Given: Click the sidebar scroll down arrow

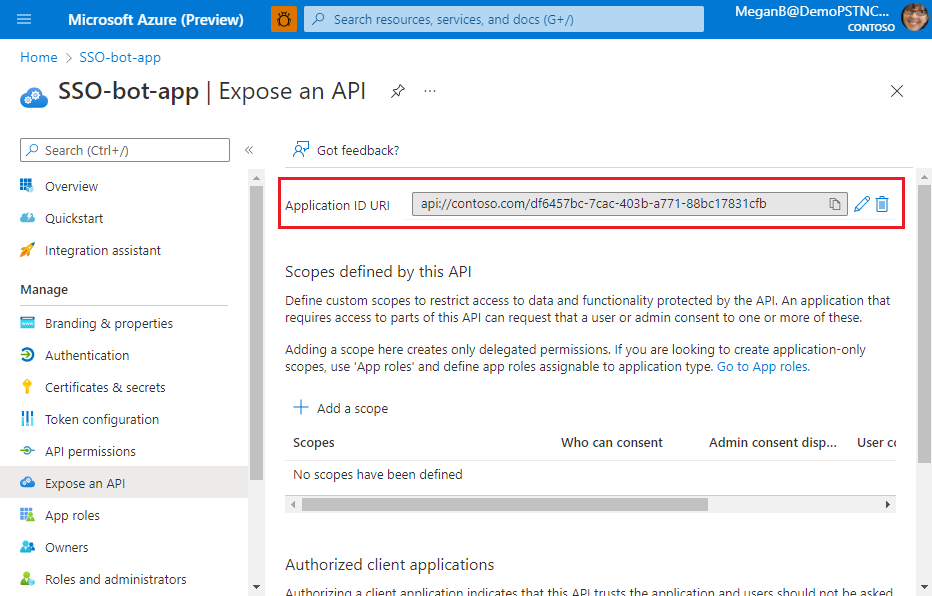Looking at the screenshot, I should pos(256,587).
